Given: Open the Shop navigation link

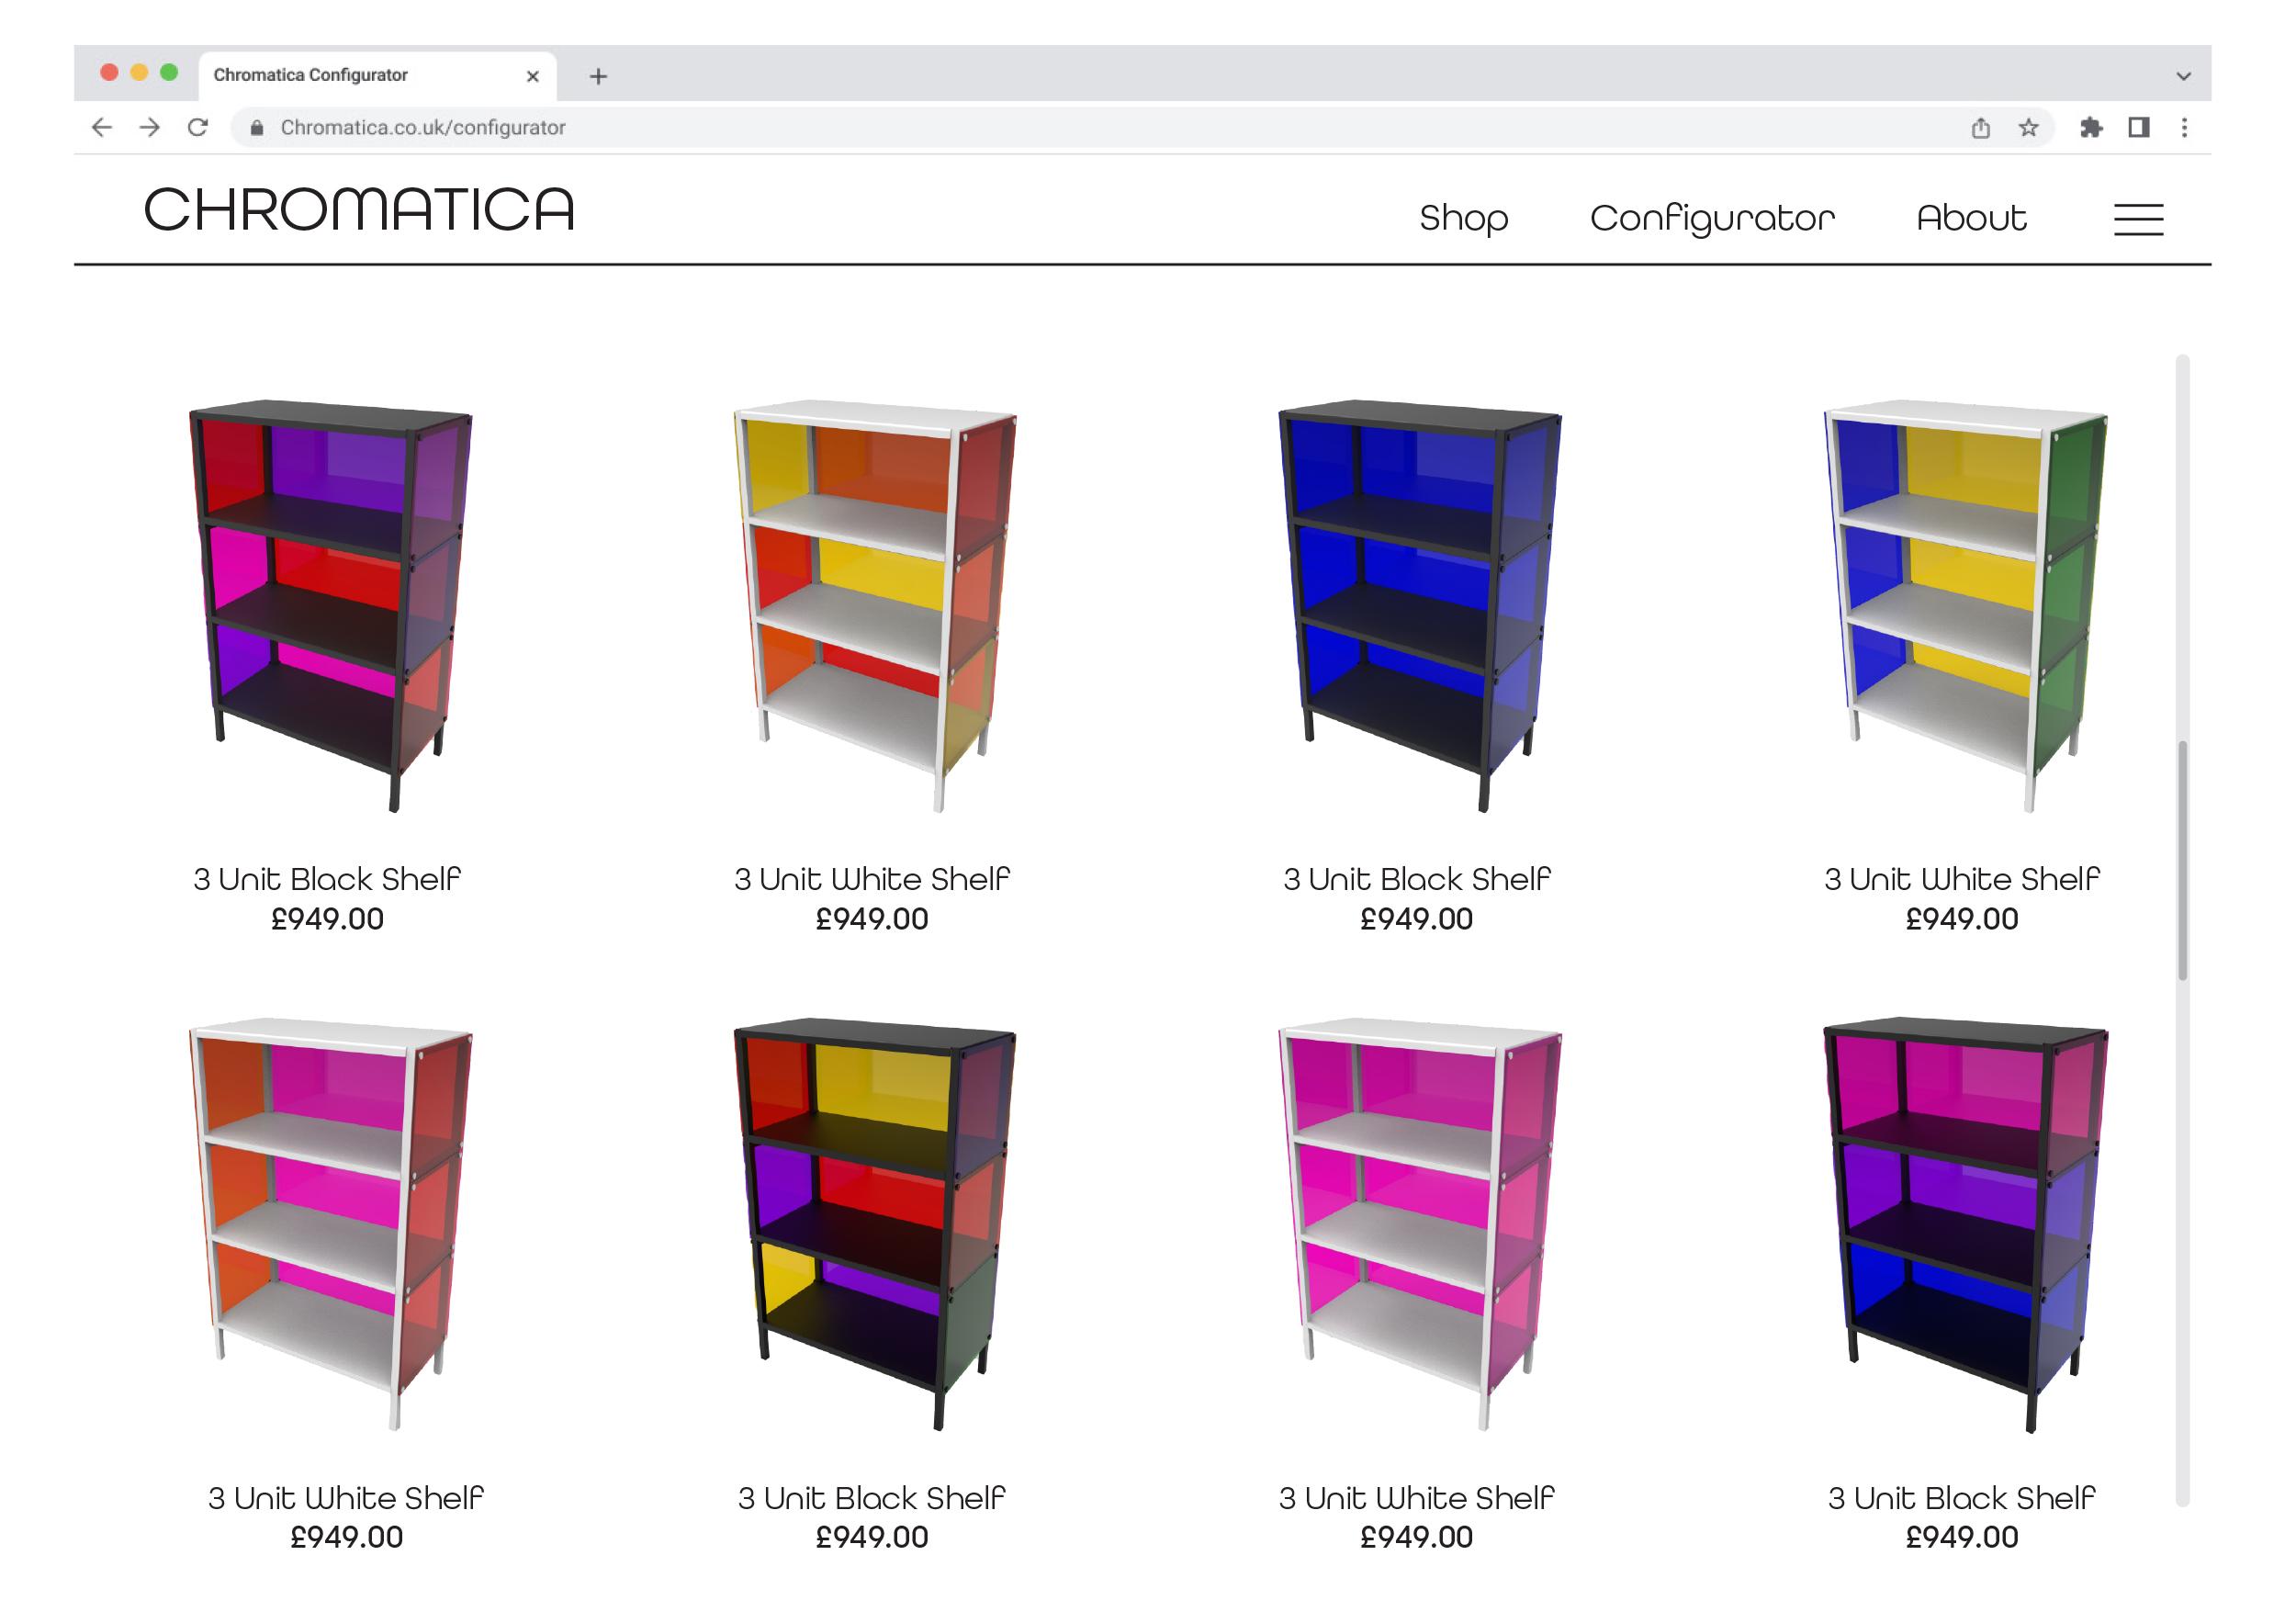Looking at the screenshot, I should click(x=1464, y=218).
